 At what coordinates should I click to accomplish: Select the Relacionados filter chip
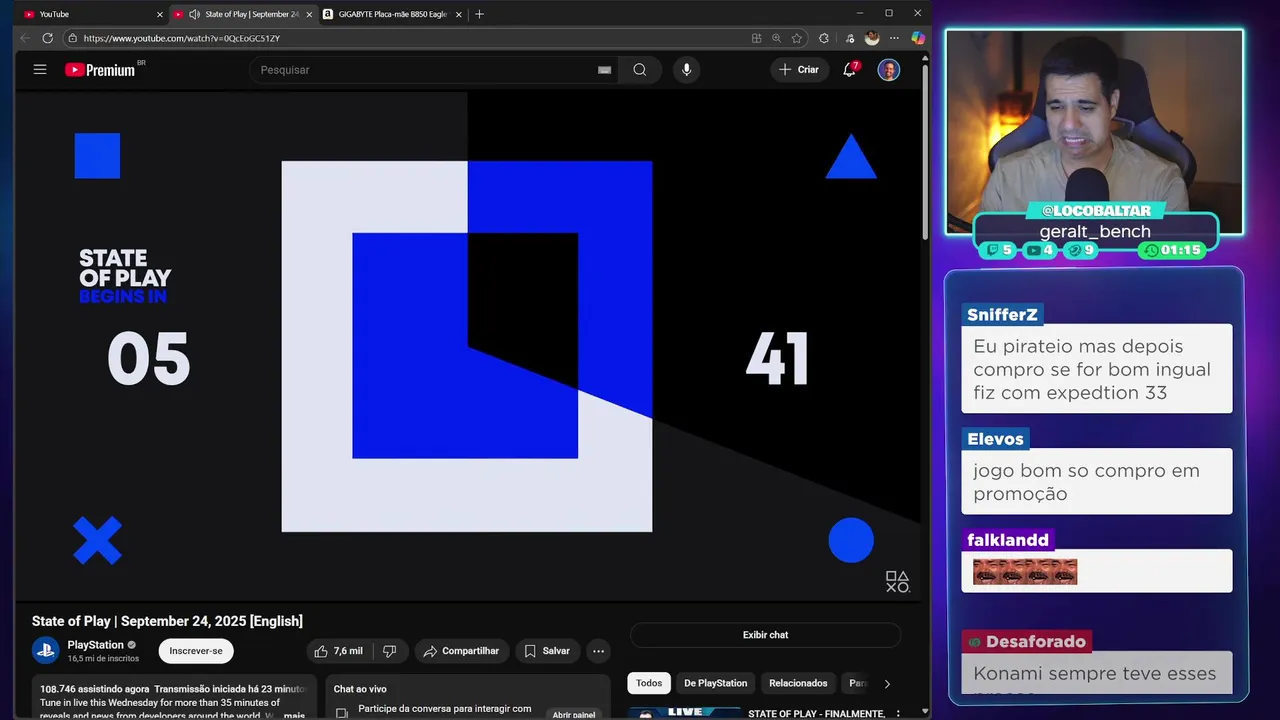(x=798, y=683)
